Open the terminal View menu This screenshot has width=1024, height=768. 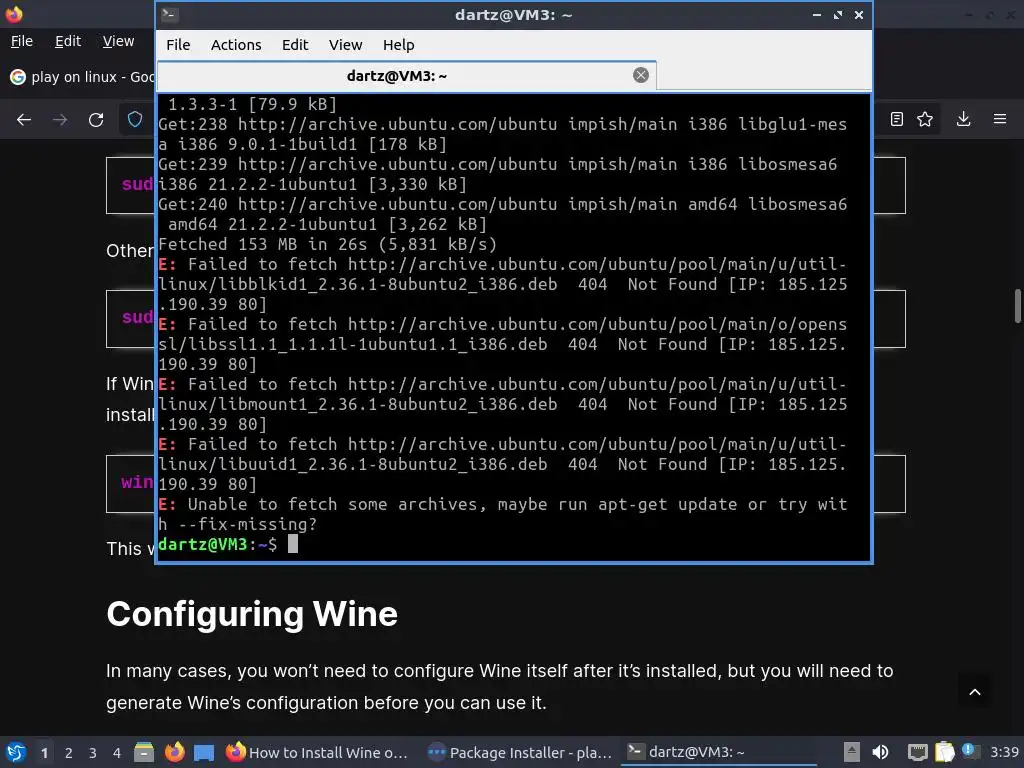pyautogui.click(x=345, y=45)
